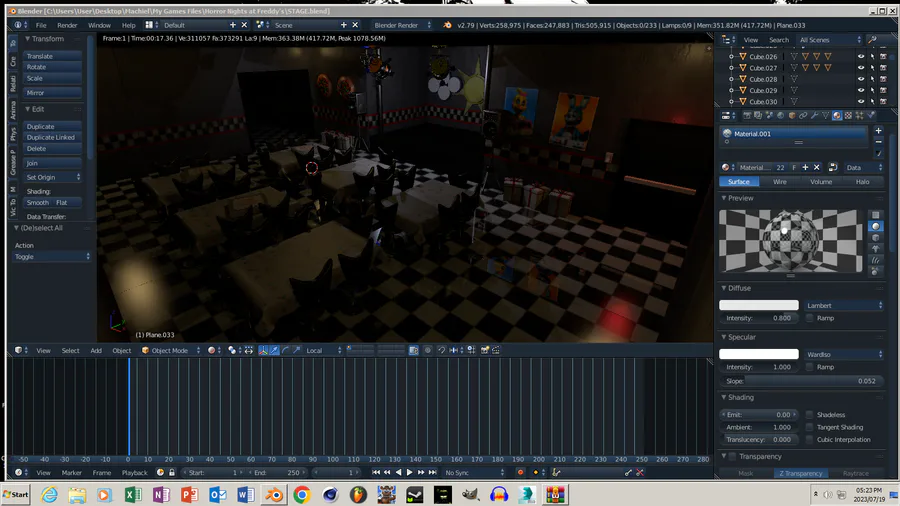This screenshot has width=900, height=506.
Task: Open the Lambert diffuse shader dropdown
Action: tap(844, 305)
